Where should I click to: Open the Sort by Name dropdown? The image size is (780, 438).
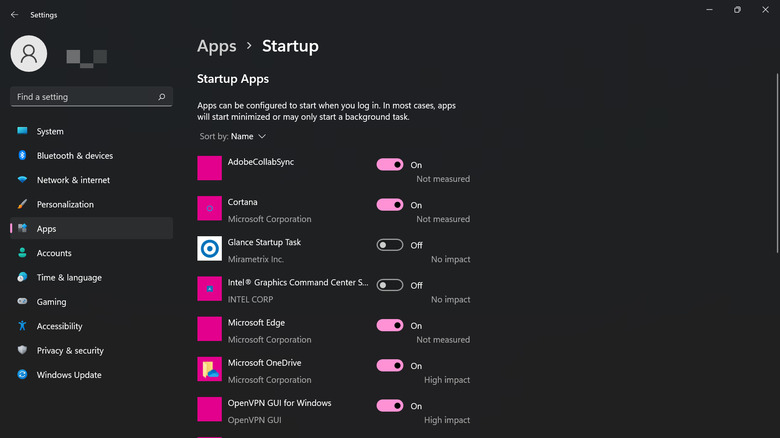tap(248, 136)
